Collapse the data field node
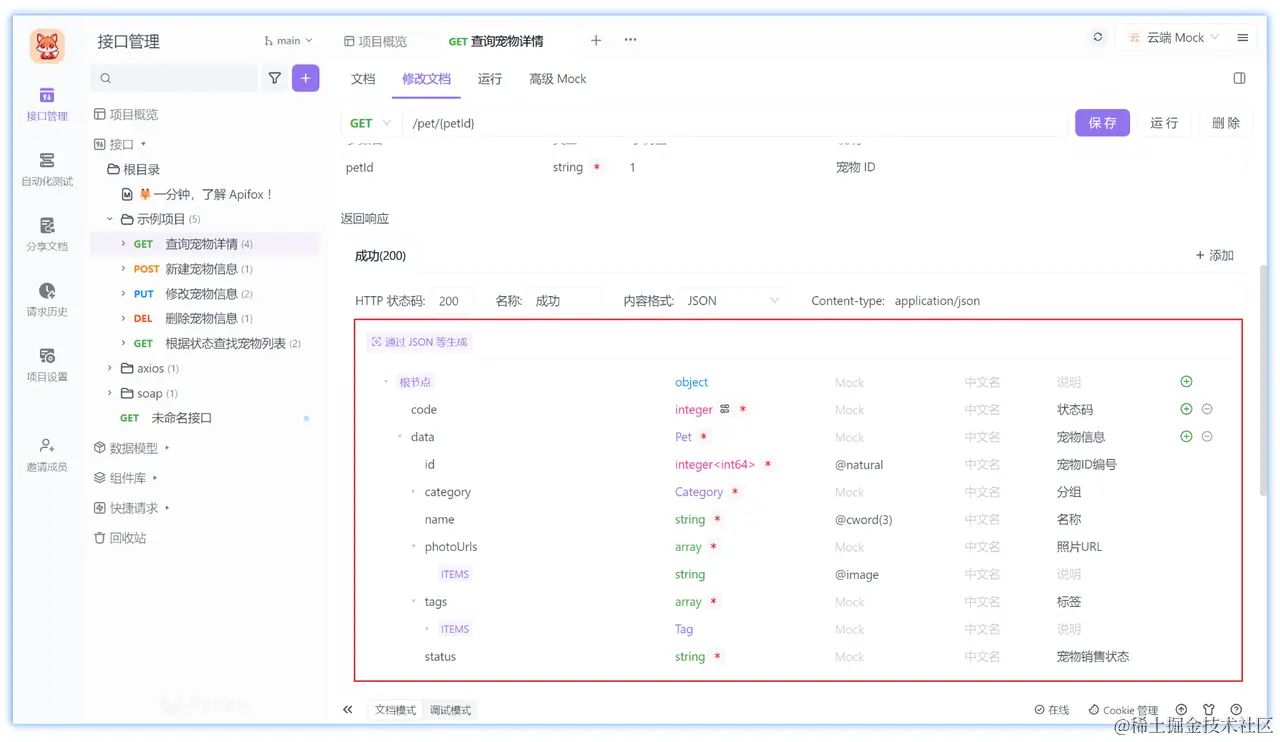The width and height of the screenshot is (1280, 742). pyautogui.click(x=400, y=437)
